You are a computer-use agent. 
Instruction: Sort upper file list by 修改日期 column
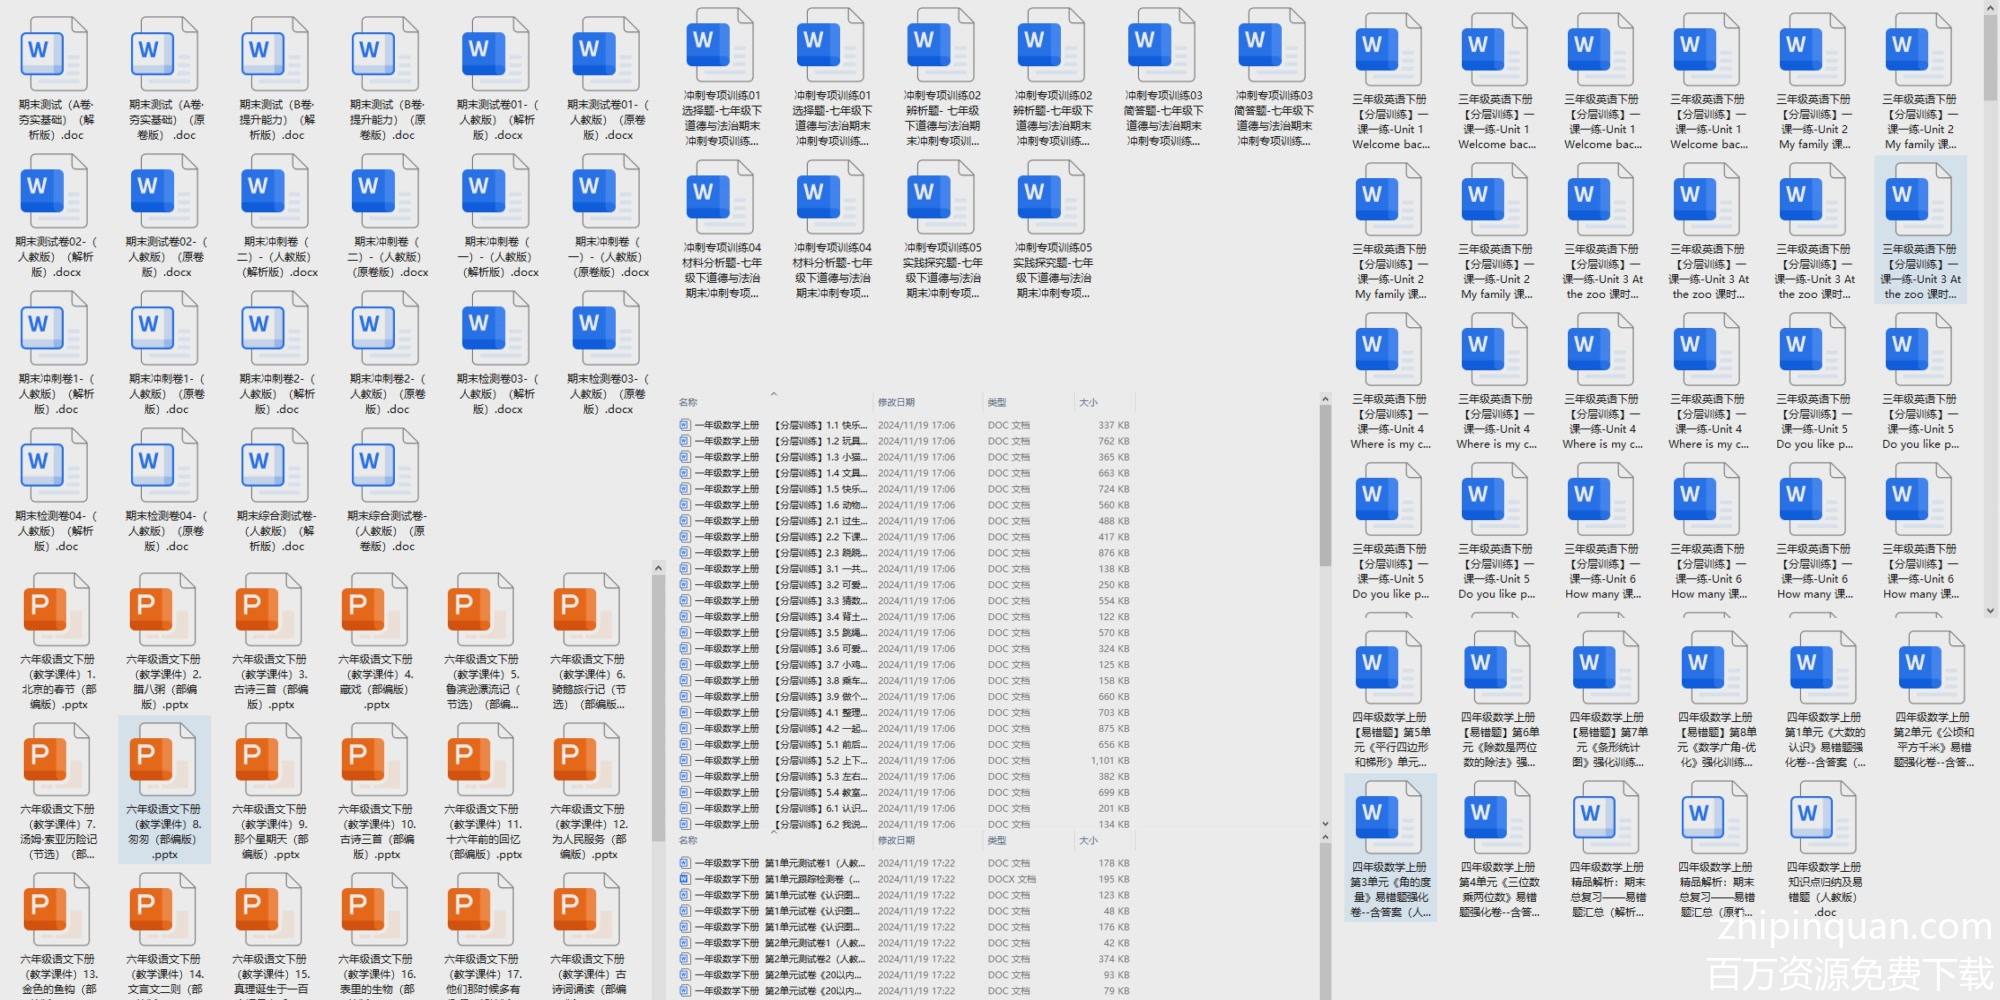896,402
